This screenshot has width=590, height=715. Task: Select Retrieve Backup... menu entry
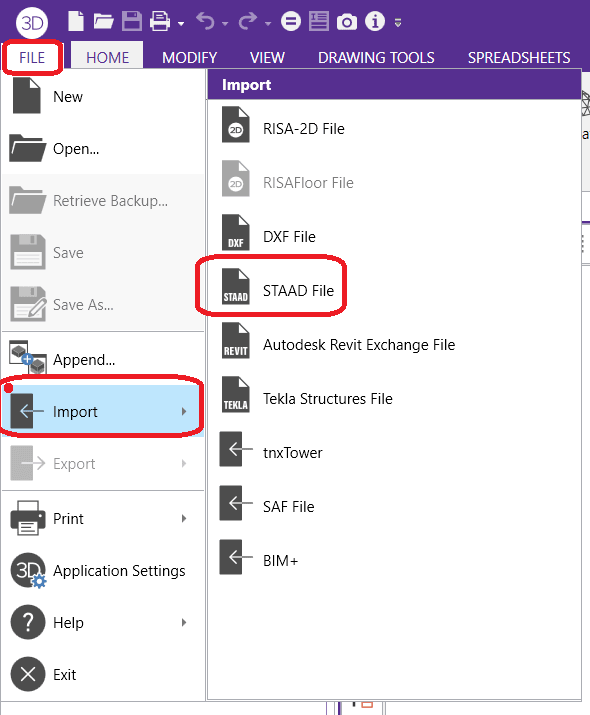pos(103,200)
